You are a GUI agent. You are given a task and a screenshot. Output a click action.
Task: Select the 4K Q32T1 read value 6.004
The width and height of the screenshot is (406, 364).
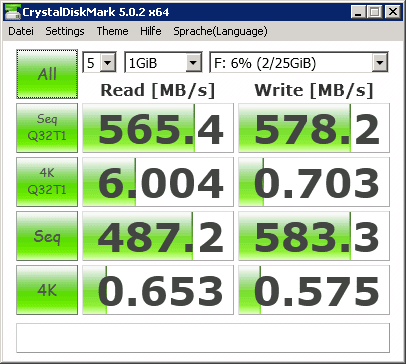[158, 182]
